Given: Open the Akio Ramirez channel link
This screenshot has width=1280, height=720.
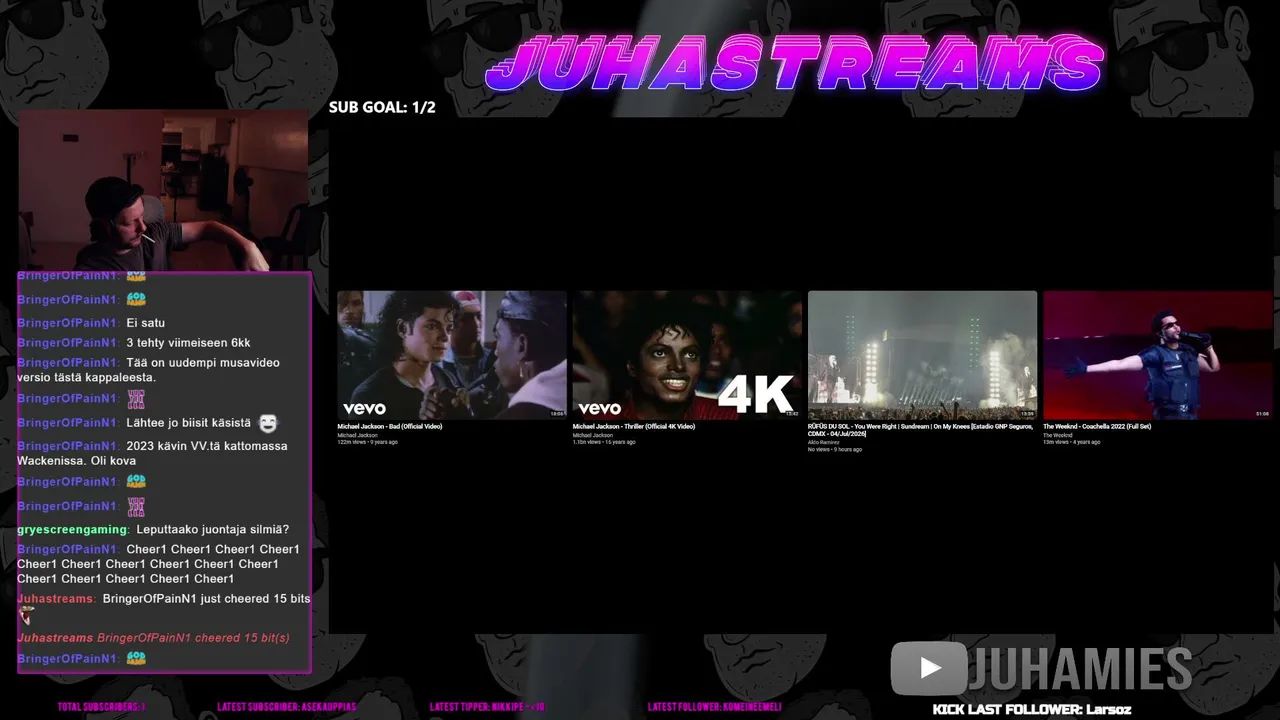Looking at the screenshot, I should click(824, 442).
